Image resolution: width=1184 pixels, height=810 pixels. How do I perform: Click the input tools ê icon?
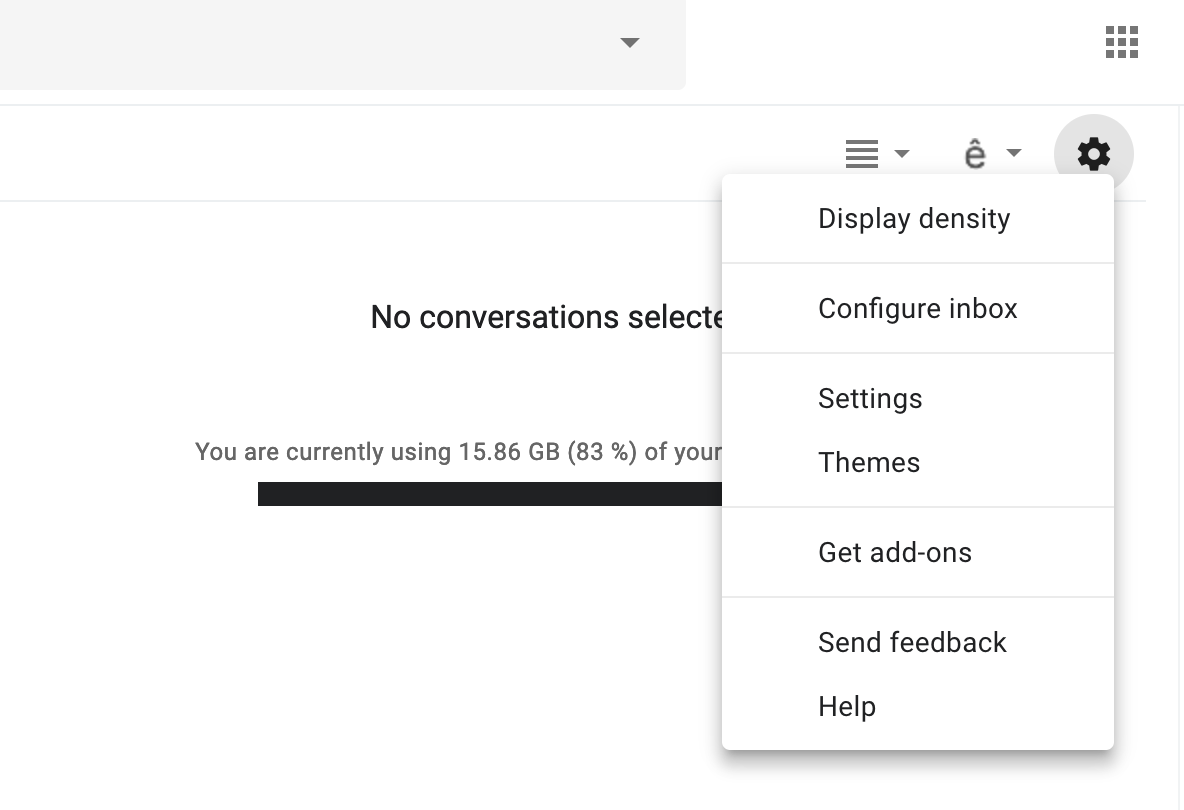(x=975, y=154)
